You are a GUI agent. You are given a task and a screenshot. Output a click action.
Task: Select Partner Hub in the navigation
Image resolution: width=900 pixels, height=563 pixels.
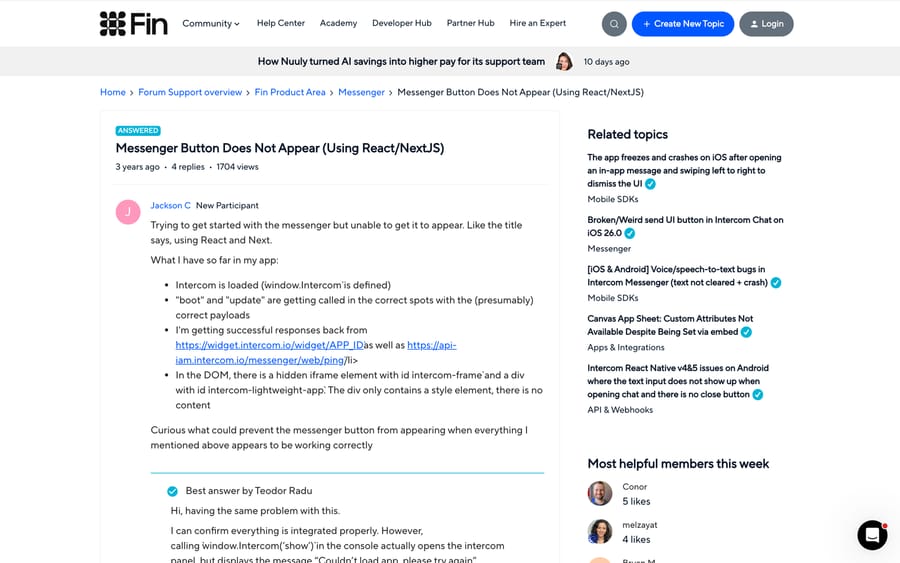(471, 23)
